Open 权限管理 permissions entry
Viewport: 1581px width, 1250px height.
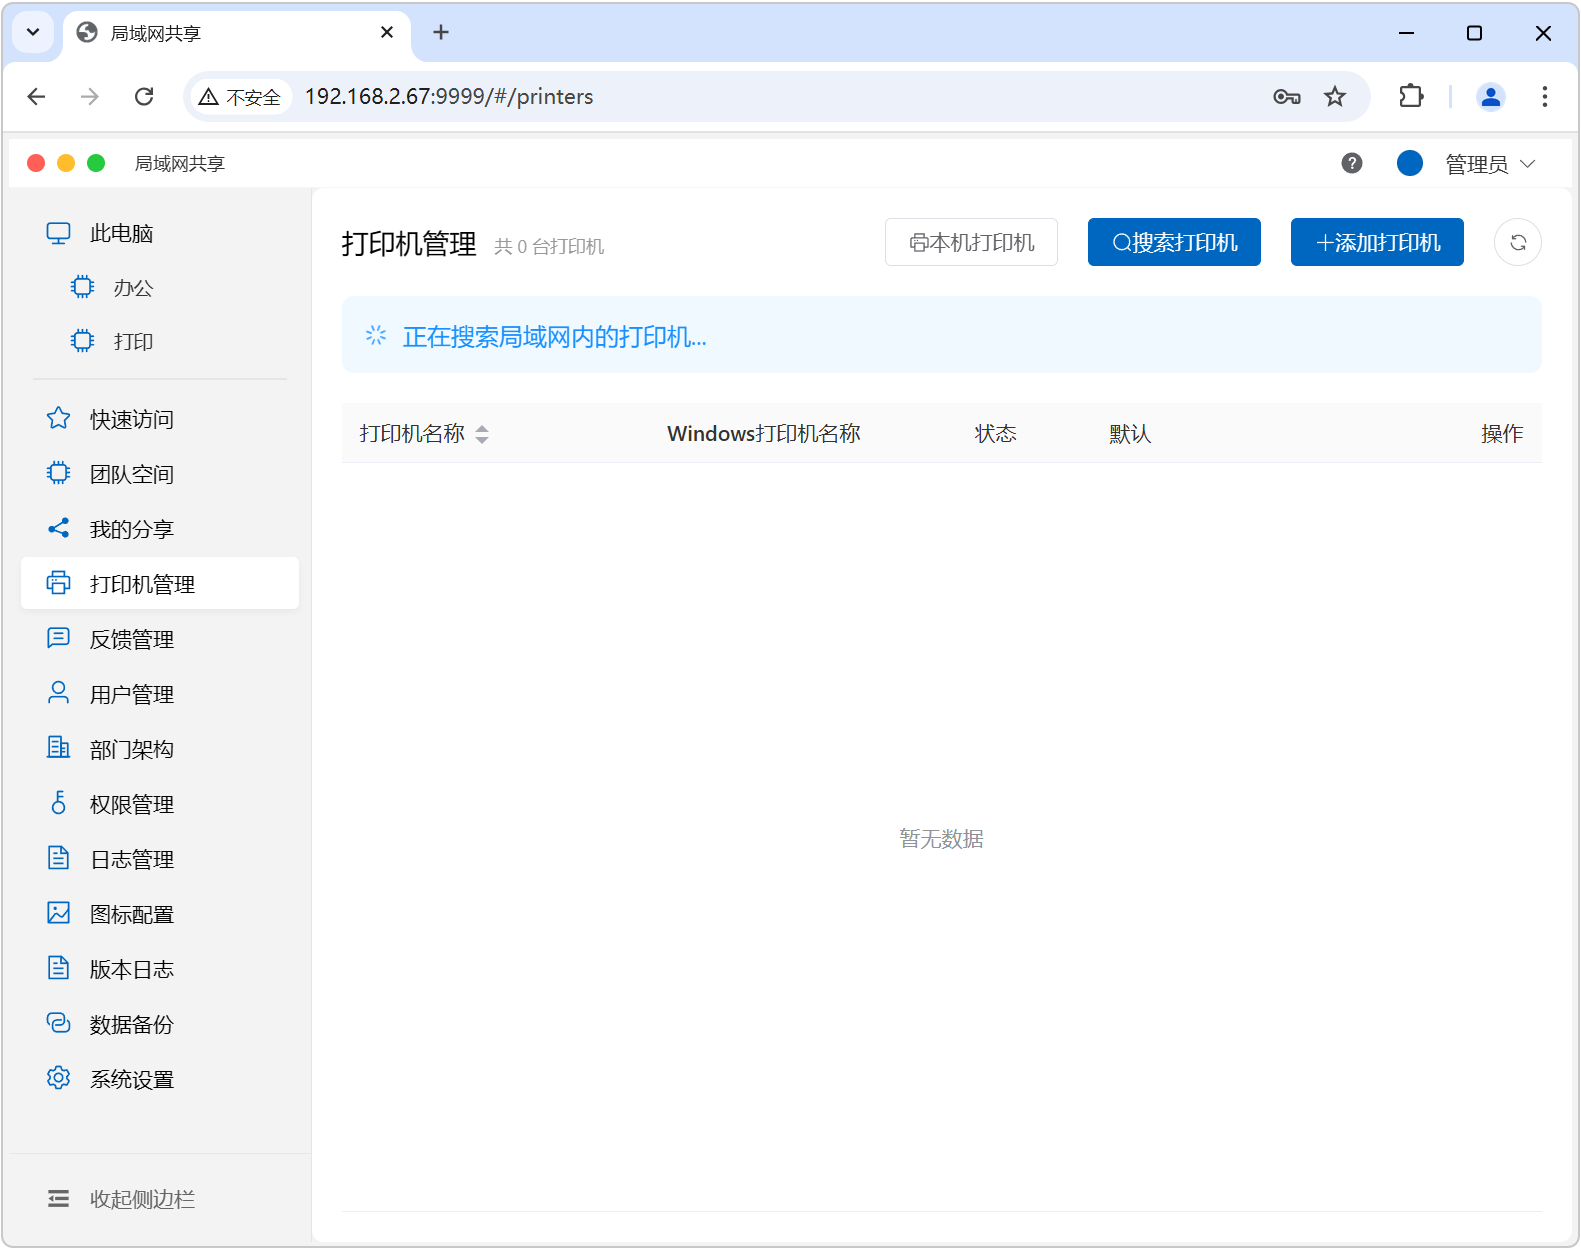pos(132,804)
